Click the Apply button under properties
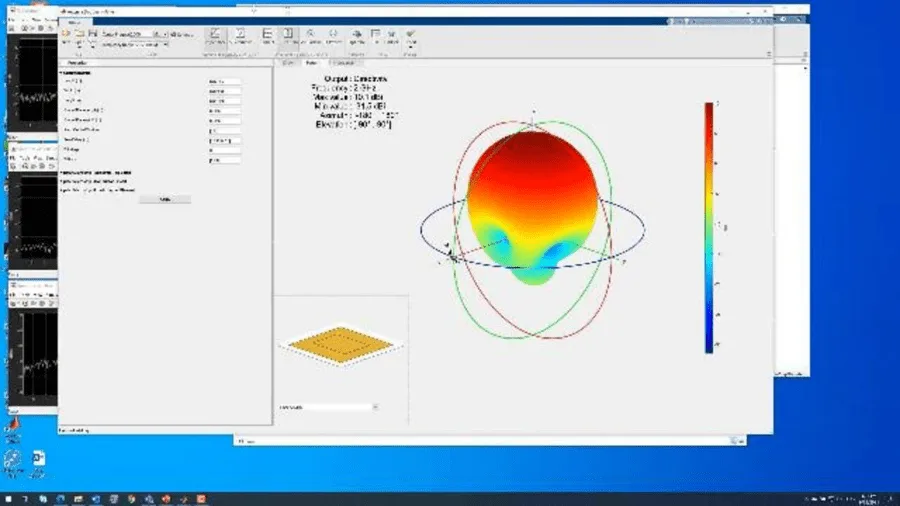 (x=165, y=199)
